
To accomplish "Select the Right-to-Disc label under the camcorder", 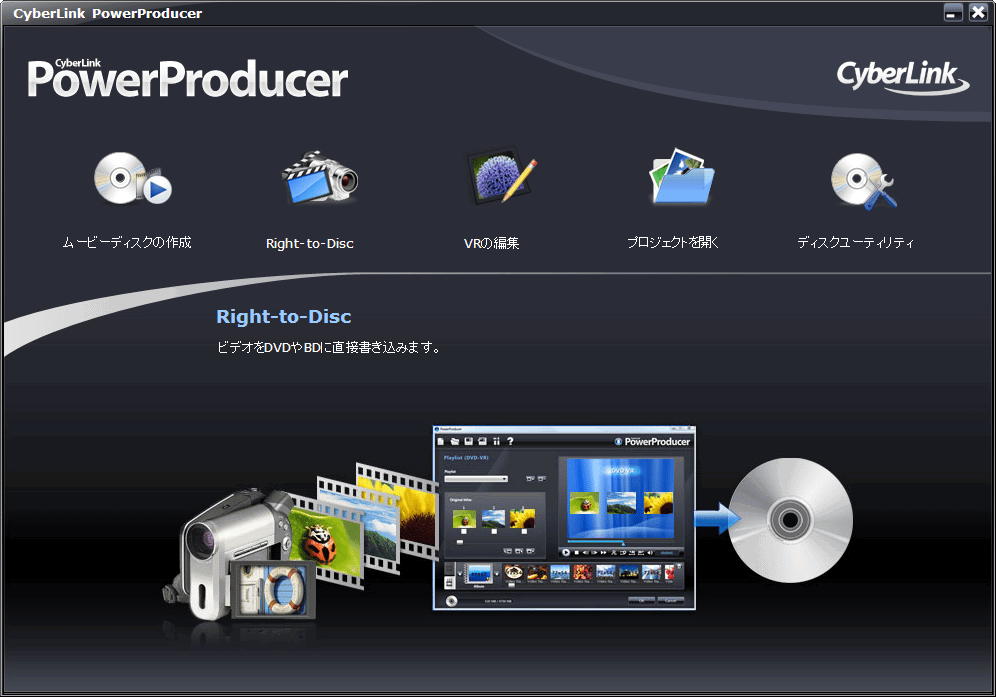I will click(309, 243).
